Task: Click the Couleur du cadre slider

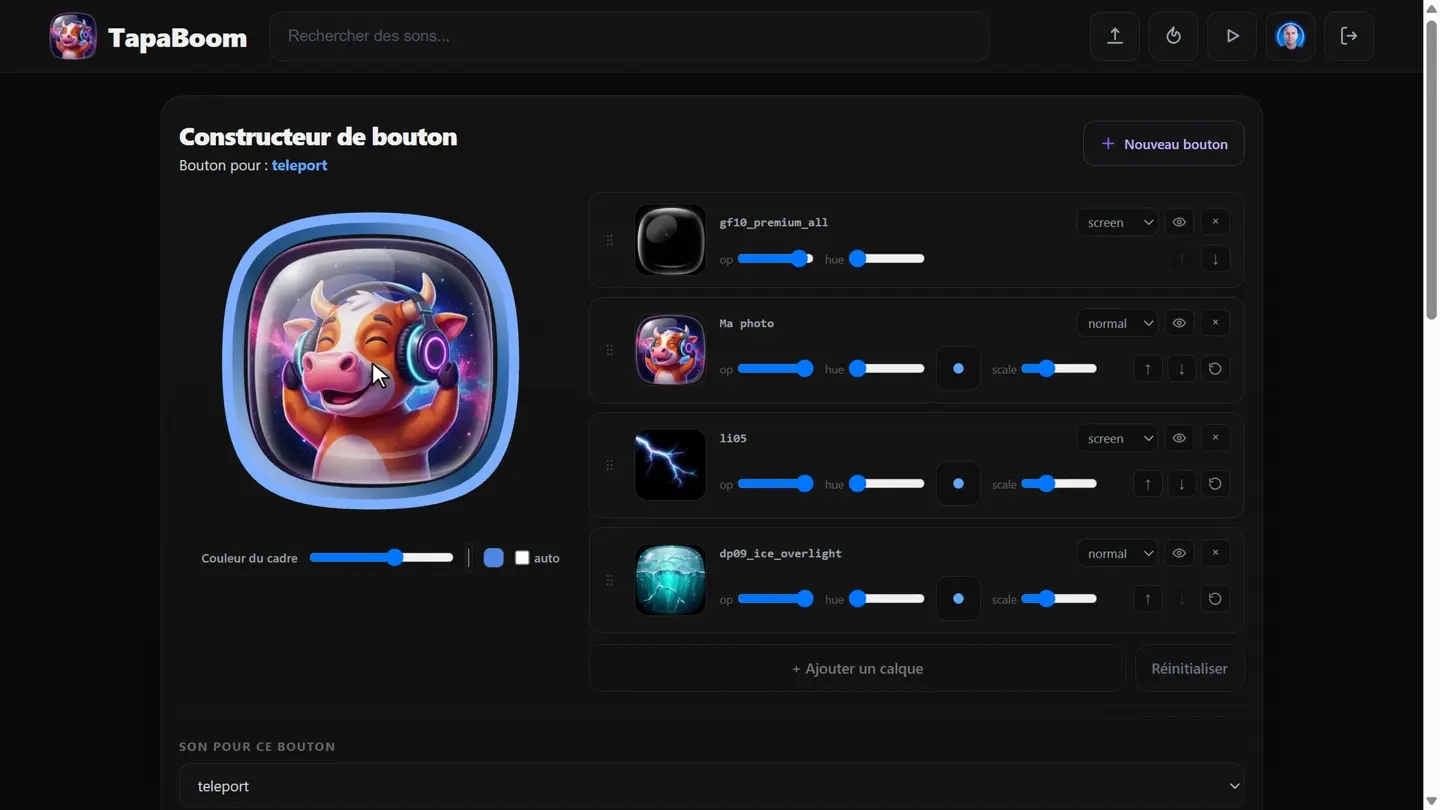Action: 382,558
